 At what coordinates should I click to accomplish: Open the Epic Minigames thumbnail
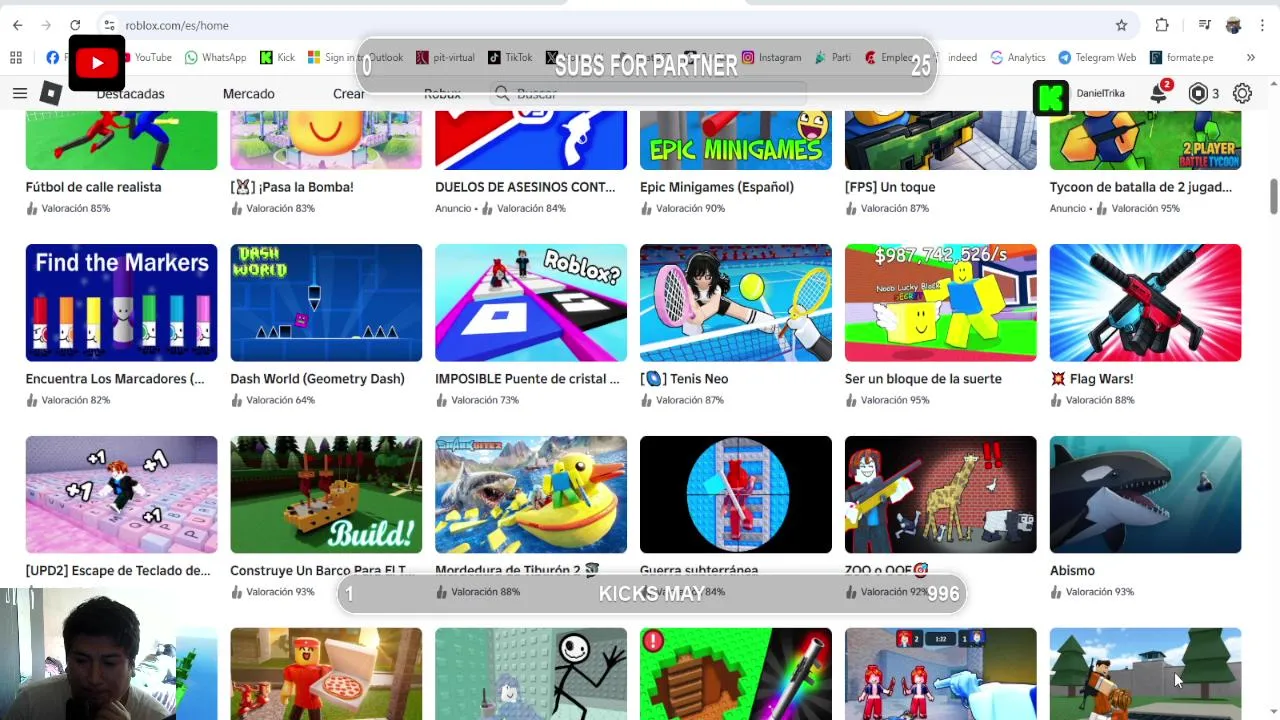pos(735,140)
